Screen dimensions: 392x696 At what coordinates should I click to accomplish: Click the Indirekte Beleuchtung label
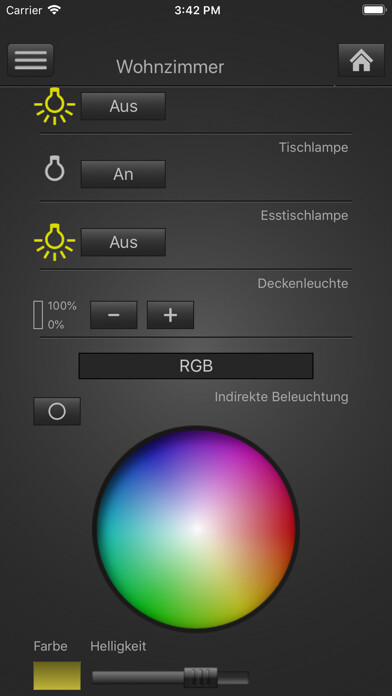[281, 397]
